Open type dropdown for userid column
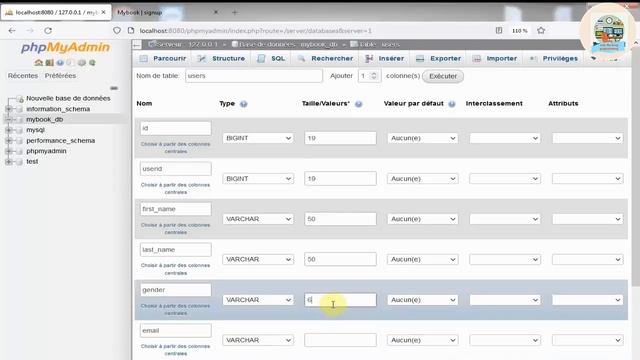The height and width of the screenshot is (360, 640). [258, 178]
